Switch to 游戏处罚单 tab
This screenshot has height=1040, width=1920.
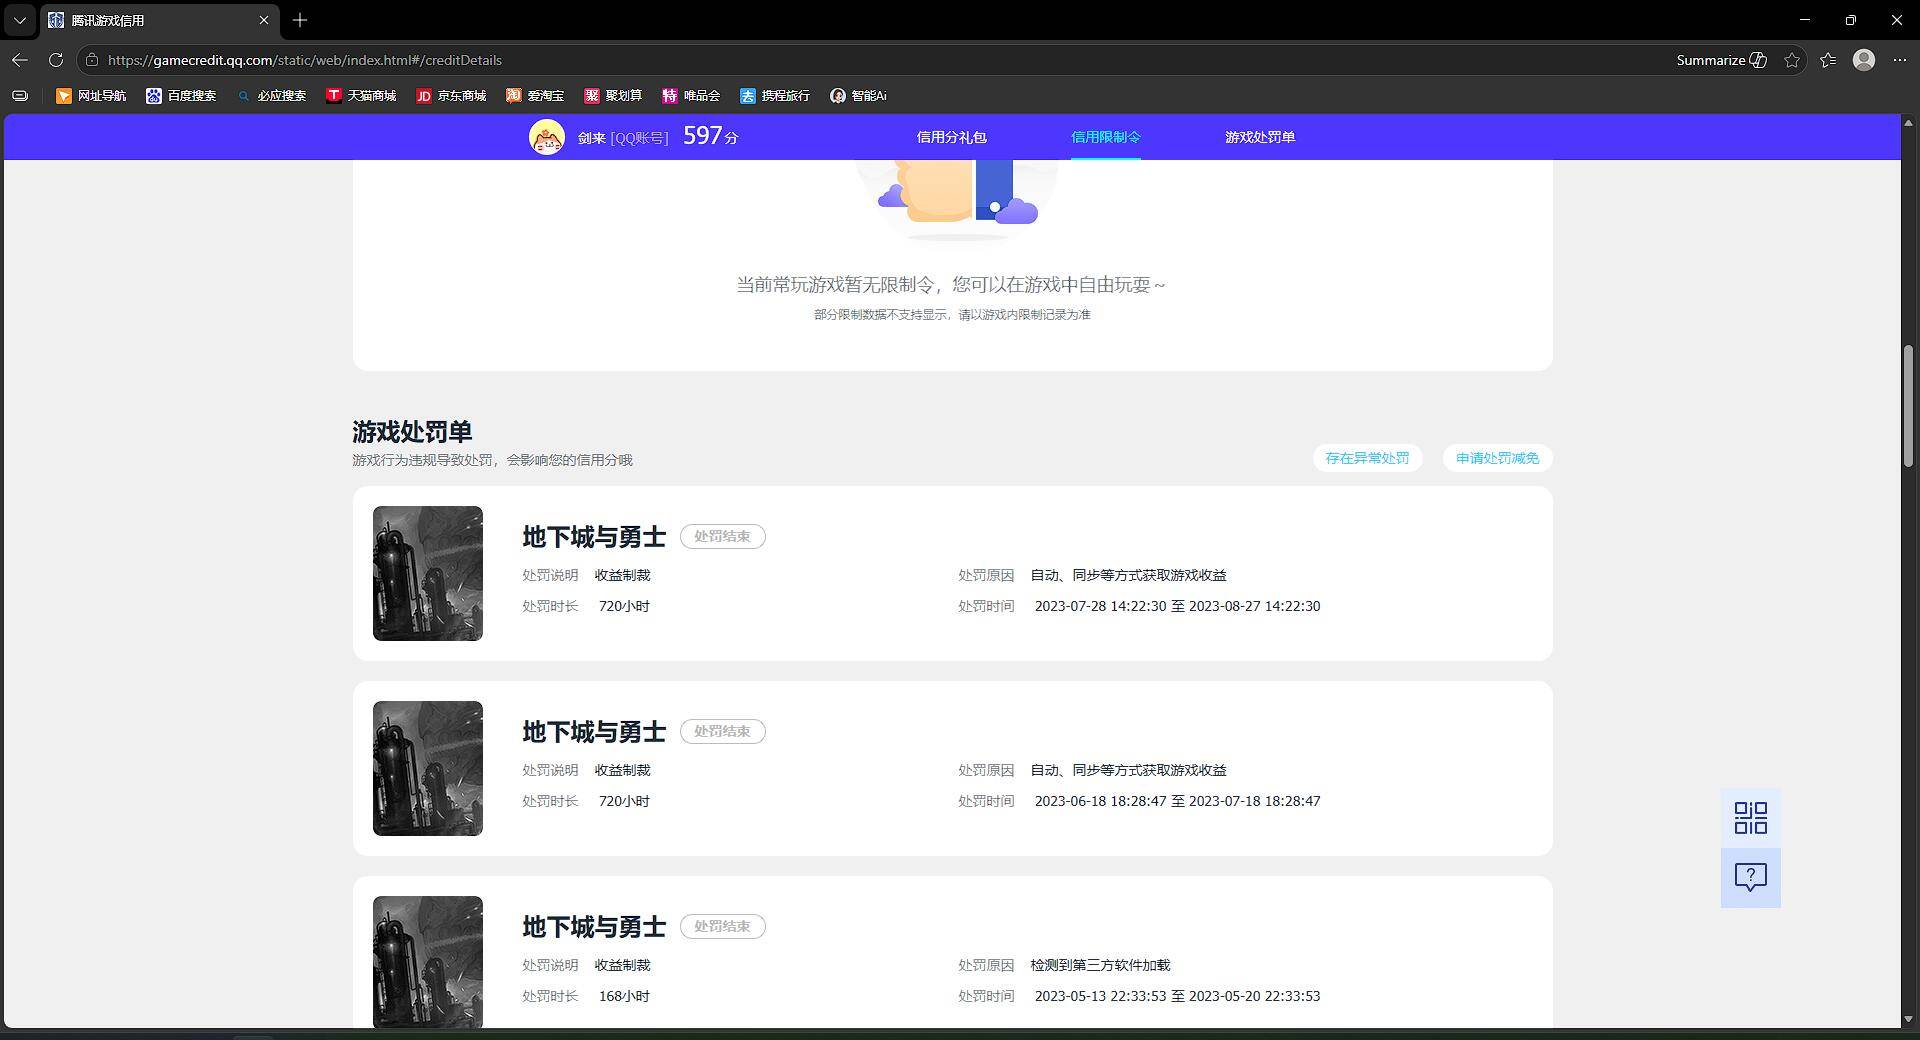[1259, 137]
